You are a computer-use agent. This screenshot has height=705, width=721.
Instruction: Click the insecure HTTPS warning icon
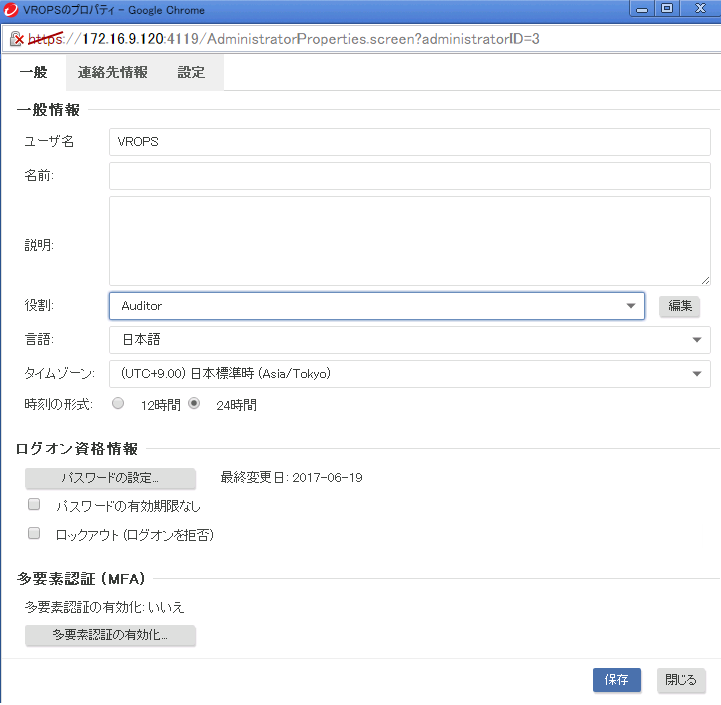point(17,39)
